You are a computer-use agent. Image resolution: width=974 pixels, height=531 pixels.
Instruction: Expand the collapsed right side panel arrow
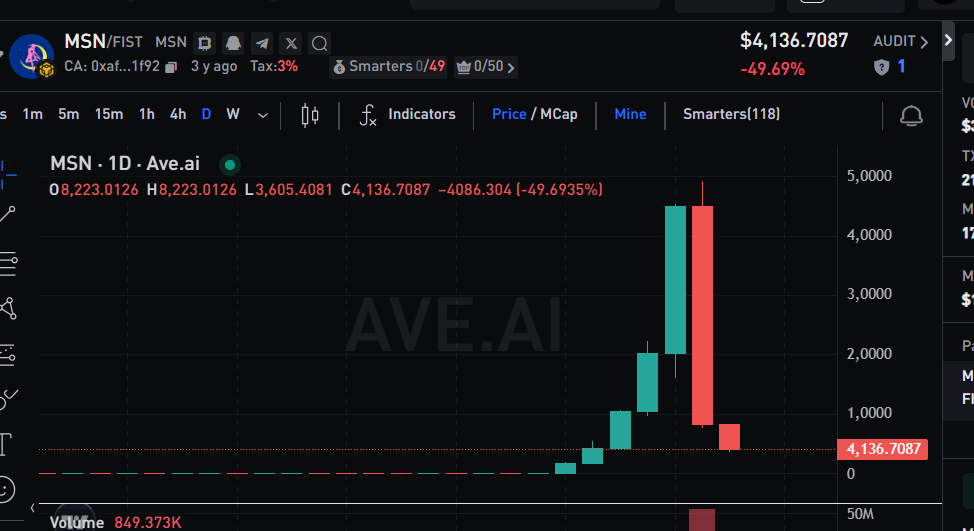(948, 42)
